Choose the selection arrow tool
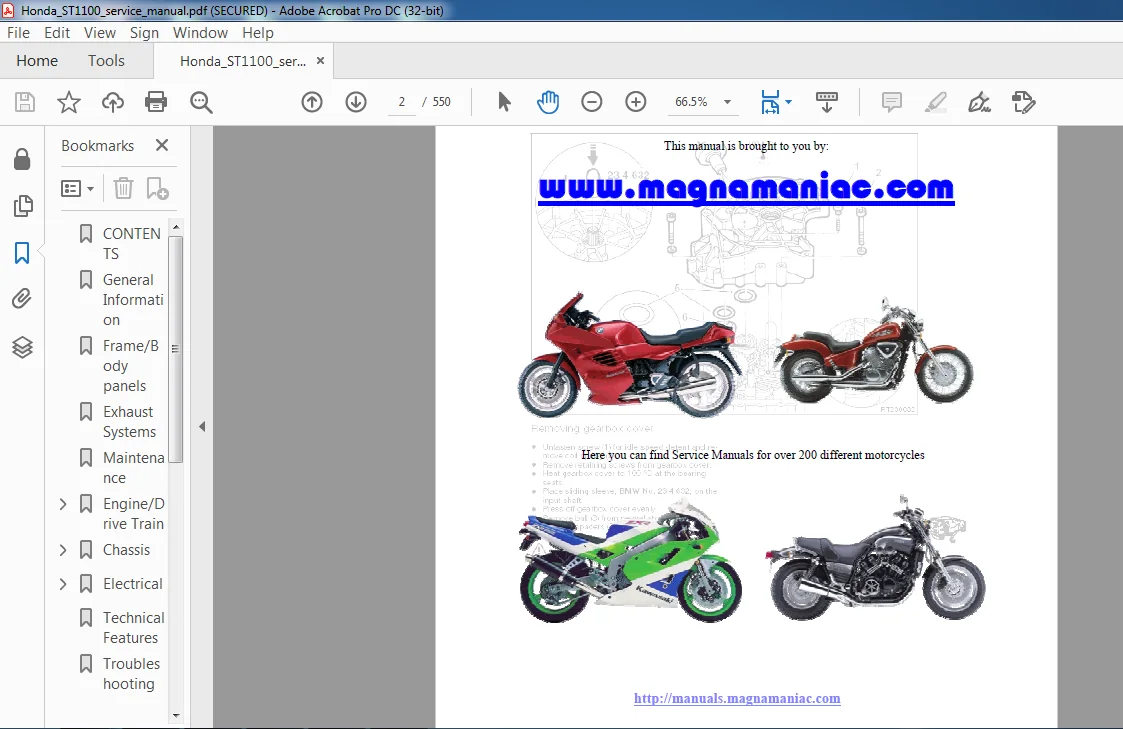 click(x=504, y=102)
